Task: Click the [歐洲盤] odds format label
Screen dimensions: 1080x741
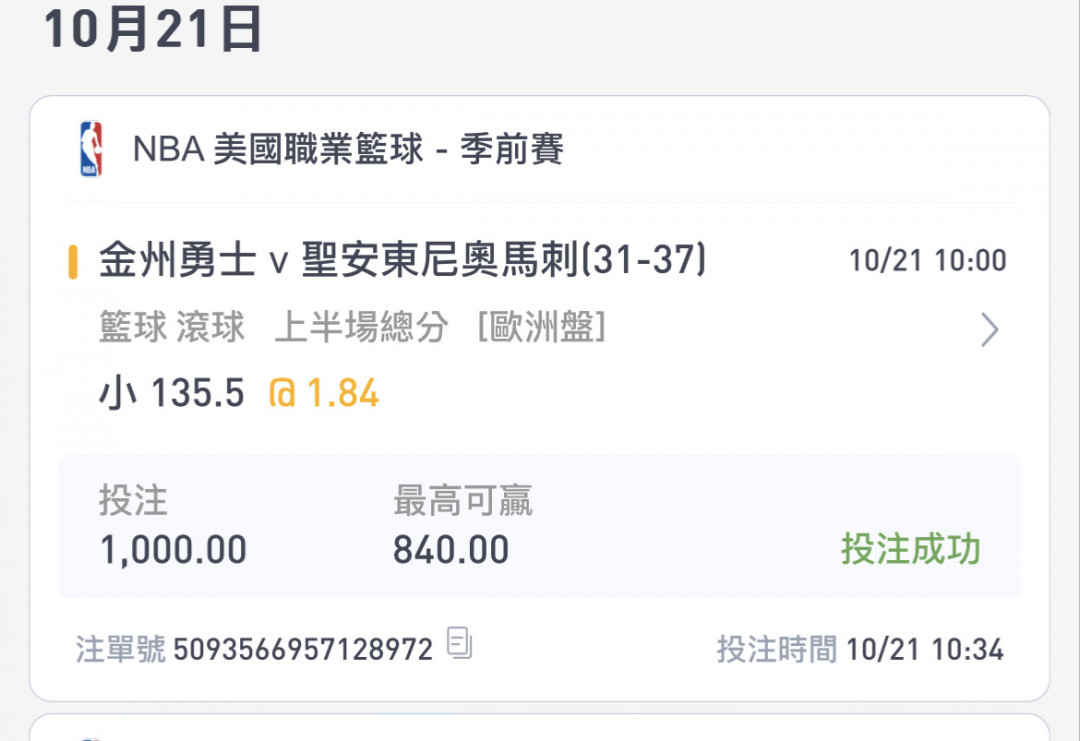Action: tap(542, 327)
